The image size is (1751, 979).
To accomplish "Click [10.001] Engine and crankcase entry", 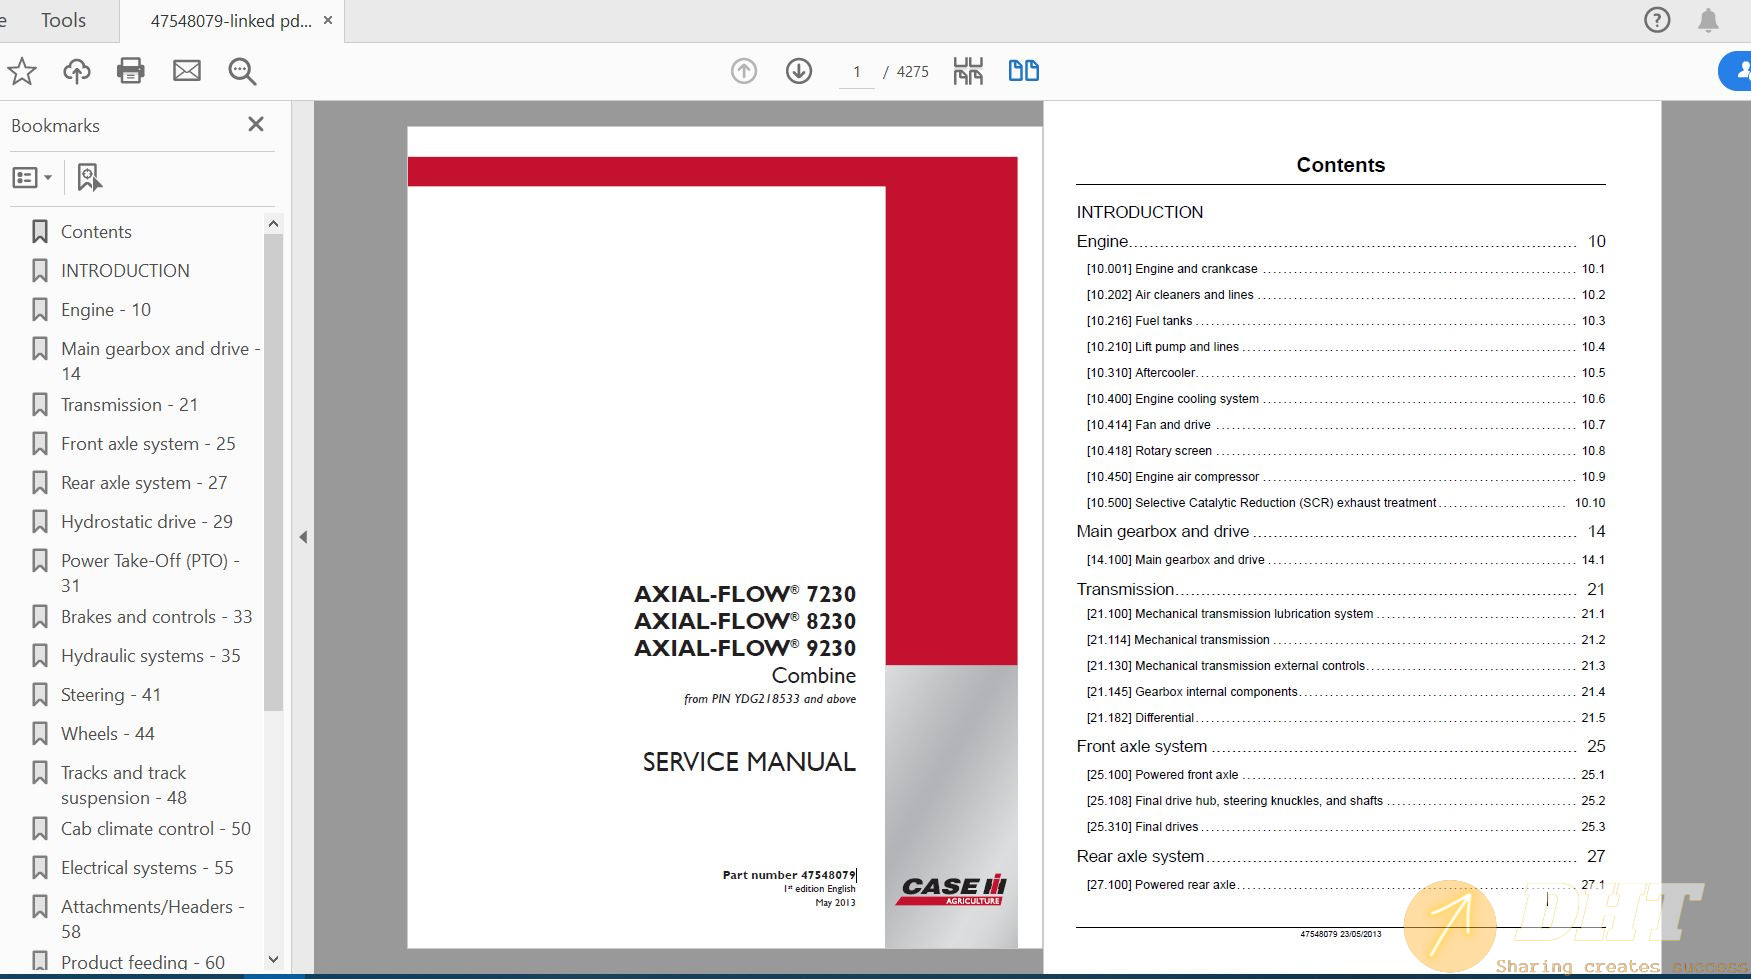I will click(1345, 269).
